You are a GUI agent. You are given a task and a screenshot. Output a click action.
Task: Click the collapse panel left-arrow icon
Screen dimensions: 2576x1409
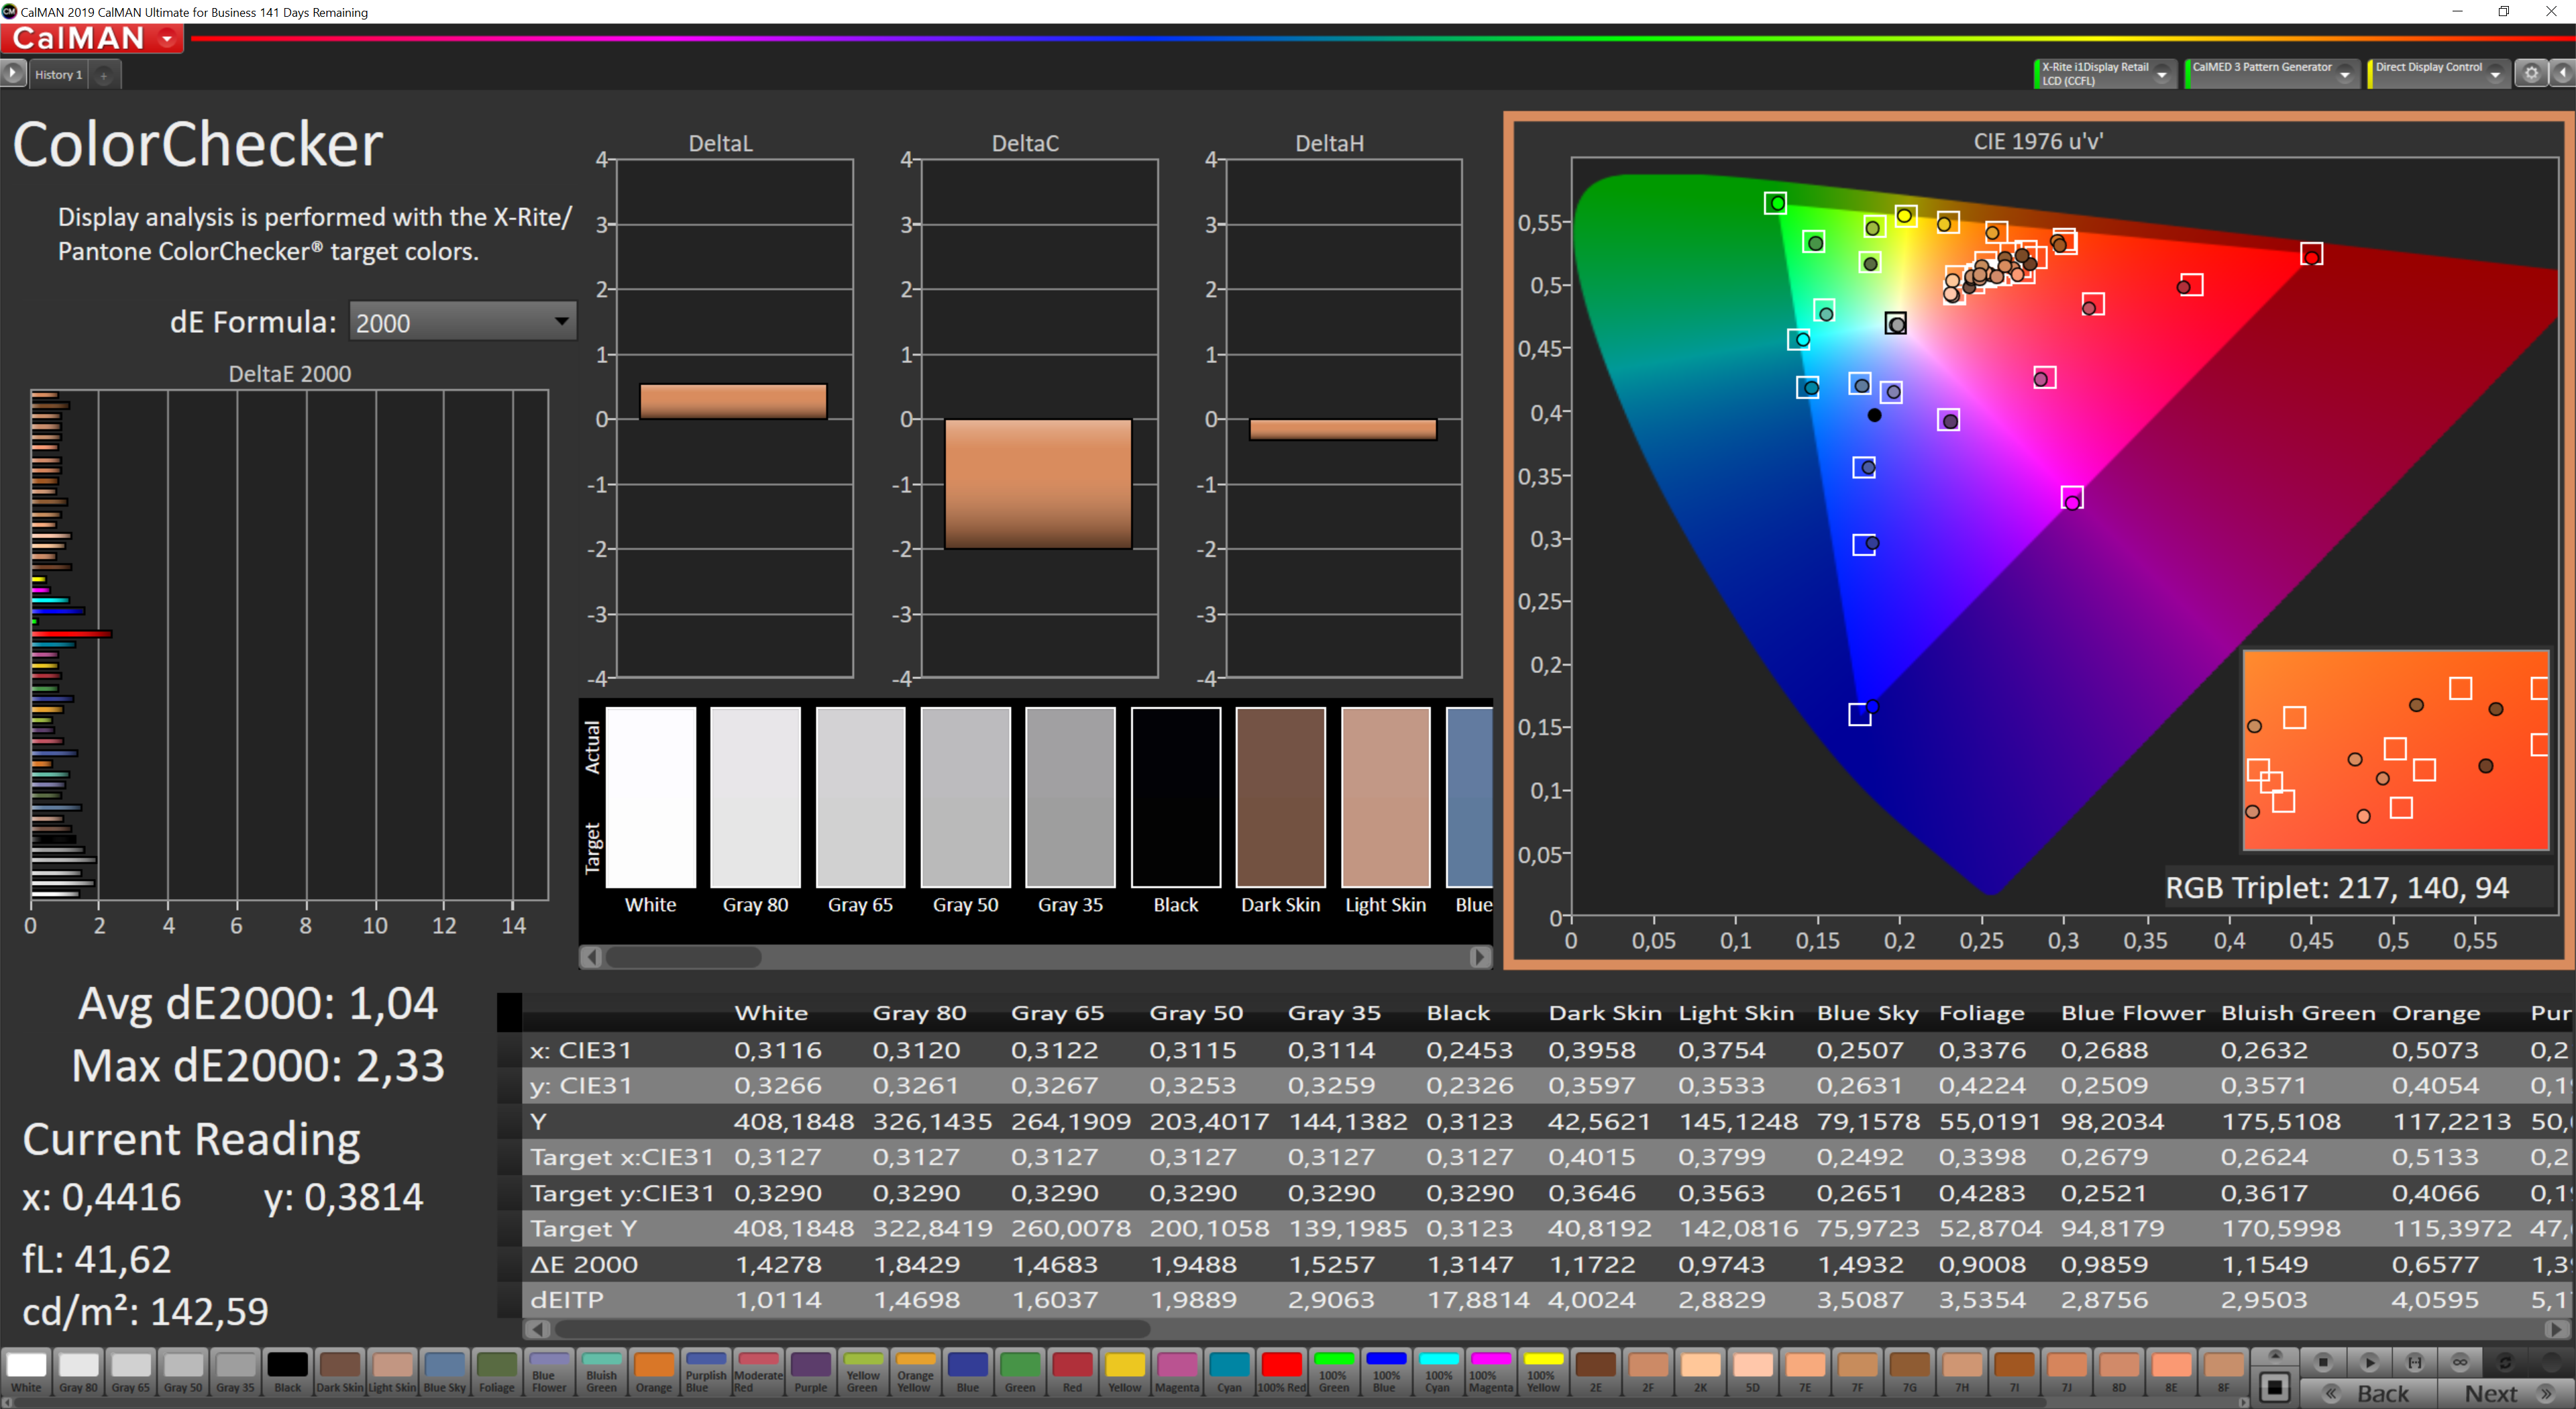tap(2563, 73)
